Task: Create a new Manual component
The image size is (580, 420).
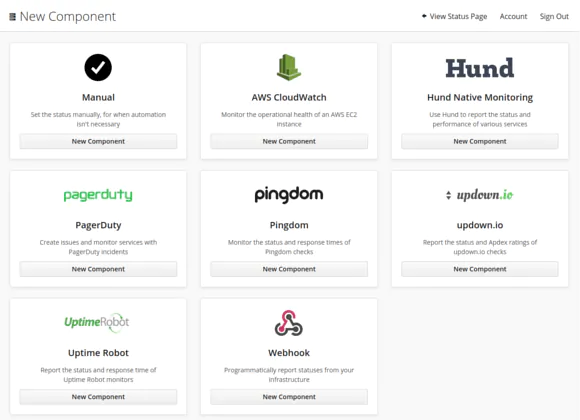Action: (98, 141)
